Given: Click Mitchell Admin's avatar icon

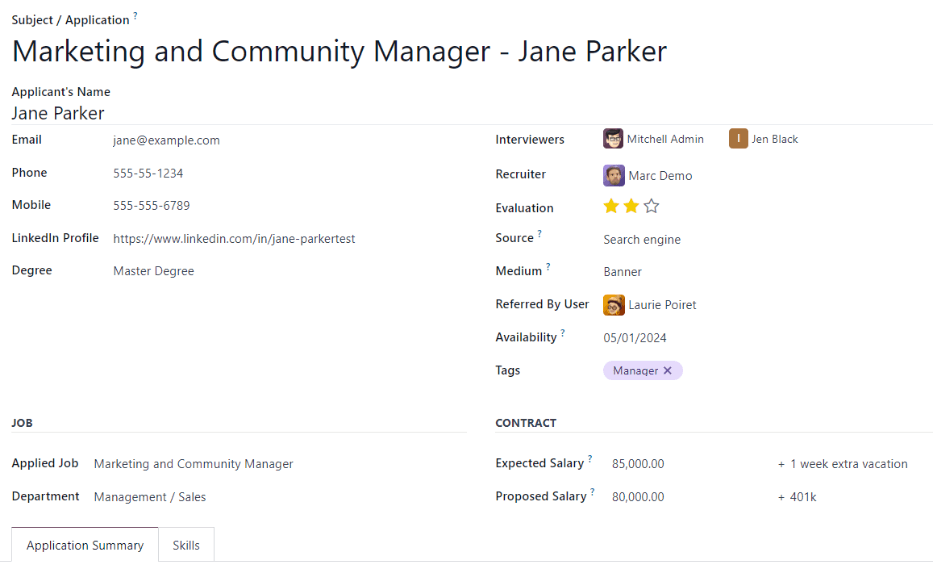Looking at the screenshot, I should pyautogui.click(x=613, y=139).
